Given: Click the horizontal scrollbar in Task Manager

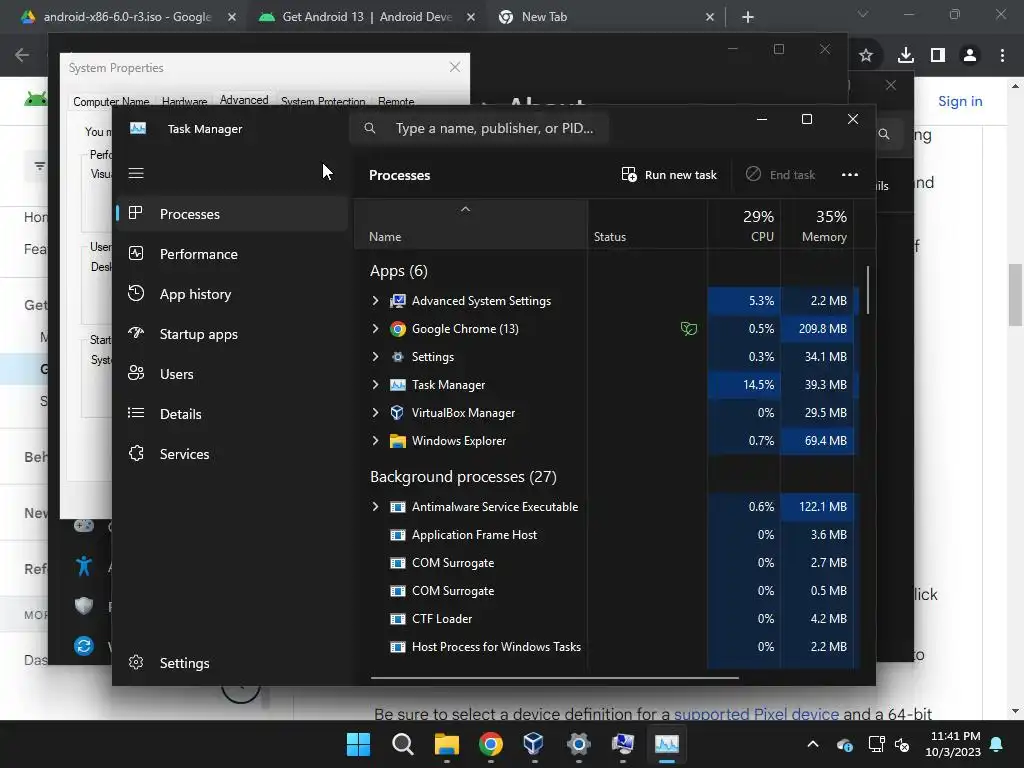Looking at the screenshot, I should [554, 678].
